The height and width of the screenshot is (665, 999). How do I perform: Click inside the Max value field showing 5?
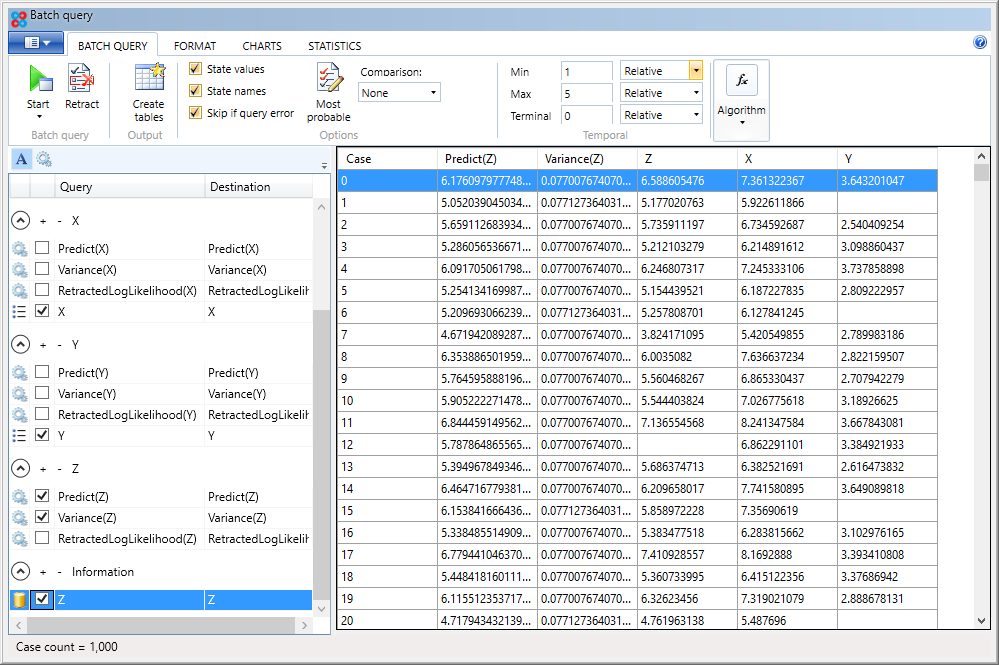coord(586,93)
